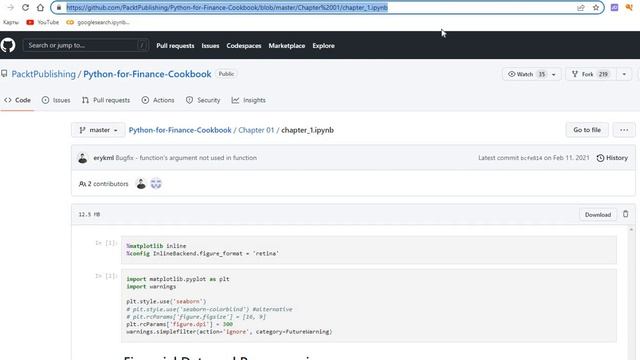
Task: Click the lock icon in address bar
Action: [x=59, y=7]
